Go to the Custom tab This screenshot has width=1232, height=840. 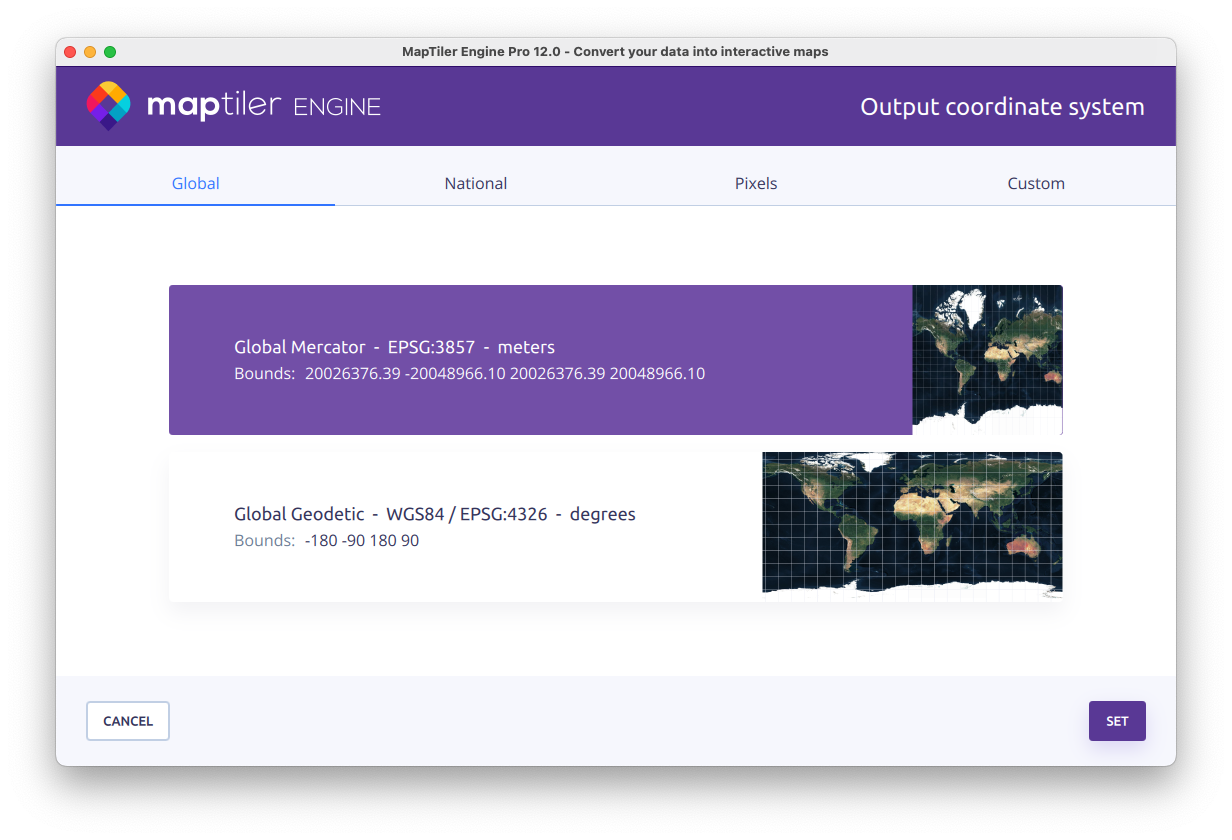1036,183
